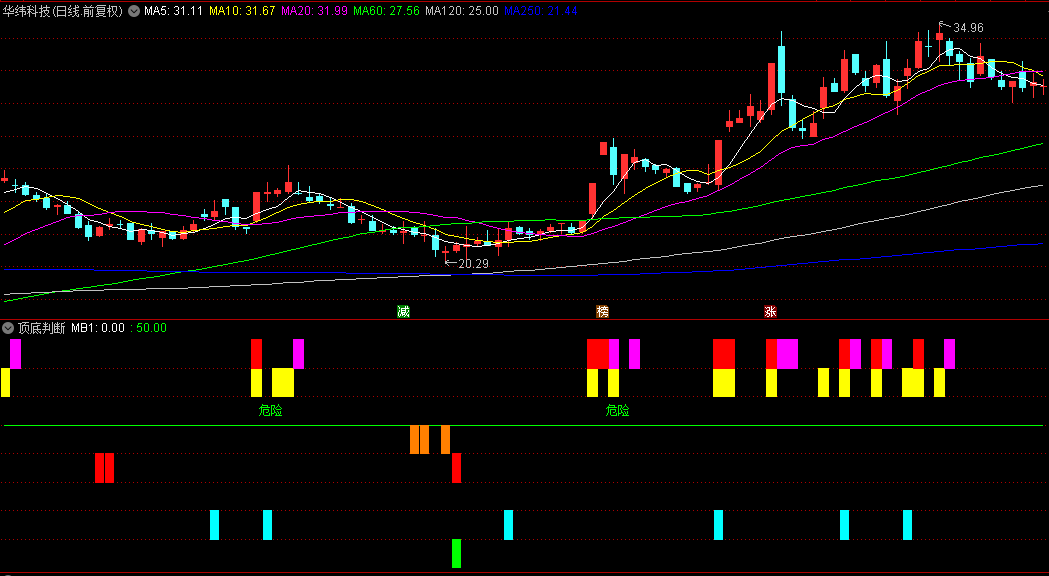
Task: Click the green 减 event marker
Action: 403,312
